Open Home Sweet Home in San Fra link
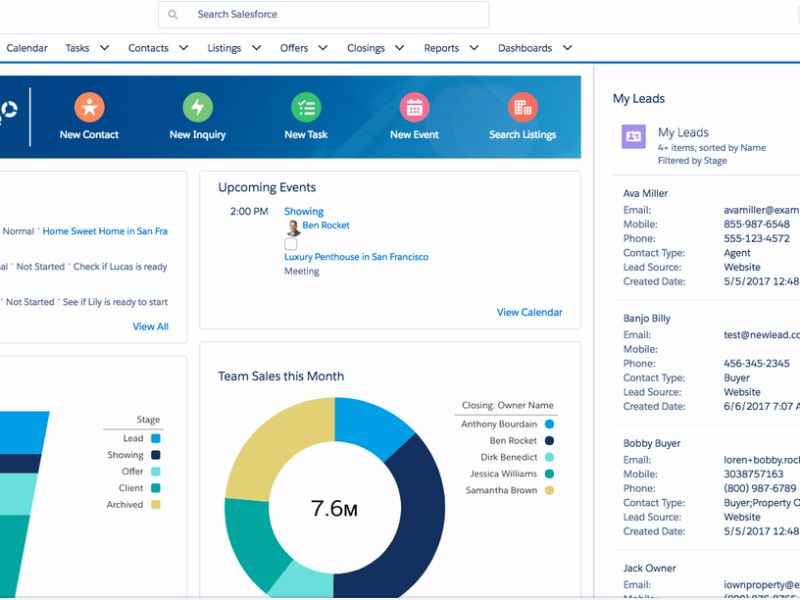This screenshot has height=600, width=800. [105, 231]
